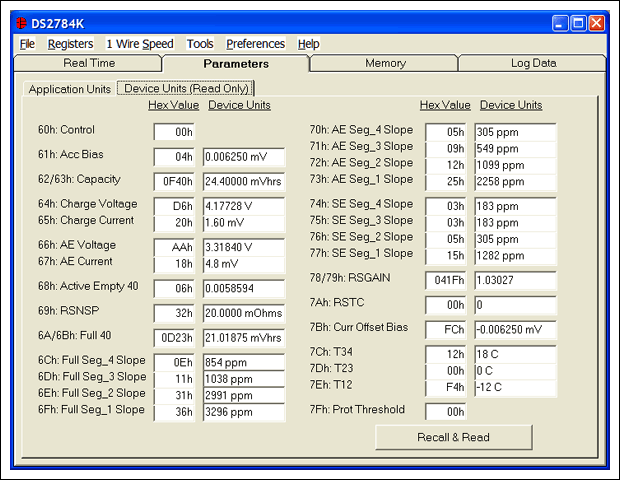Open the Tools menu

[200, 44]
